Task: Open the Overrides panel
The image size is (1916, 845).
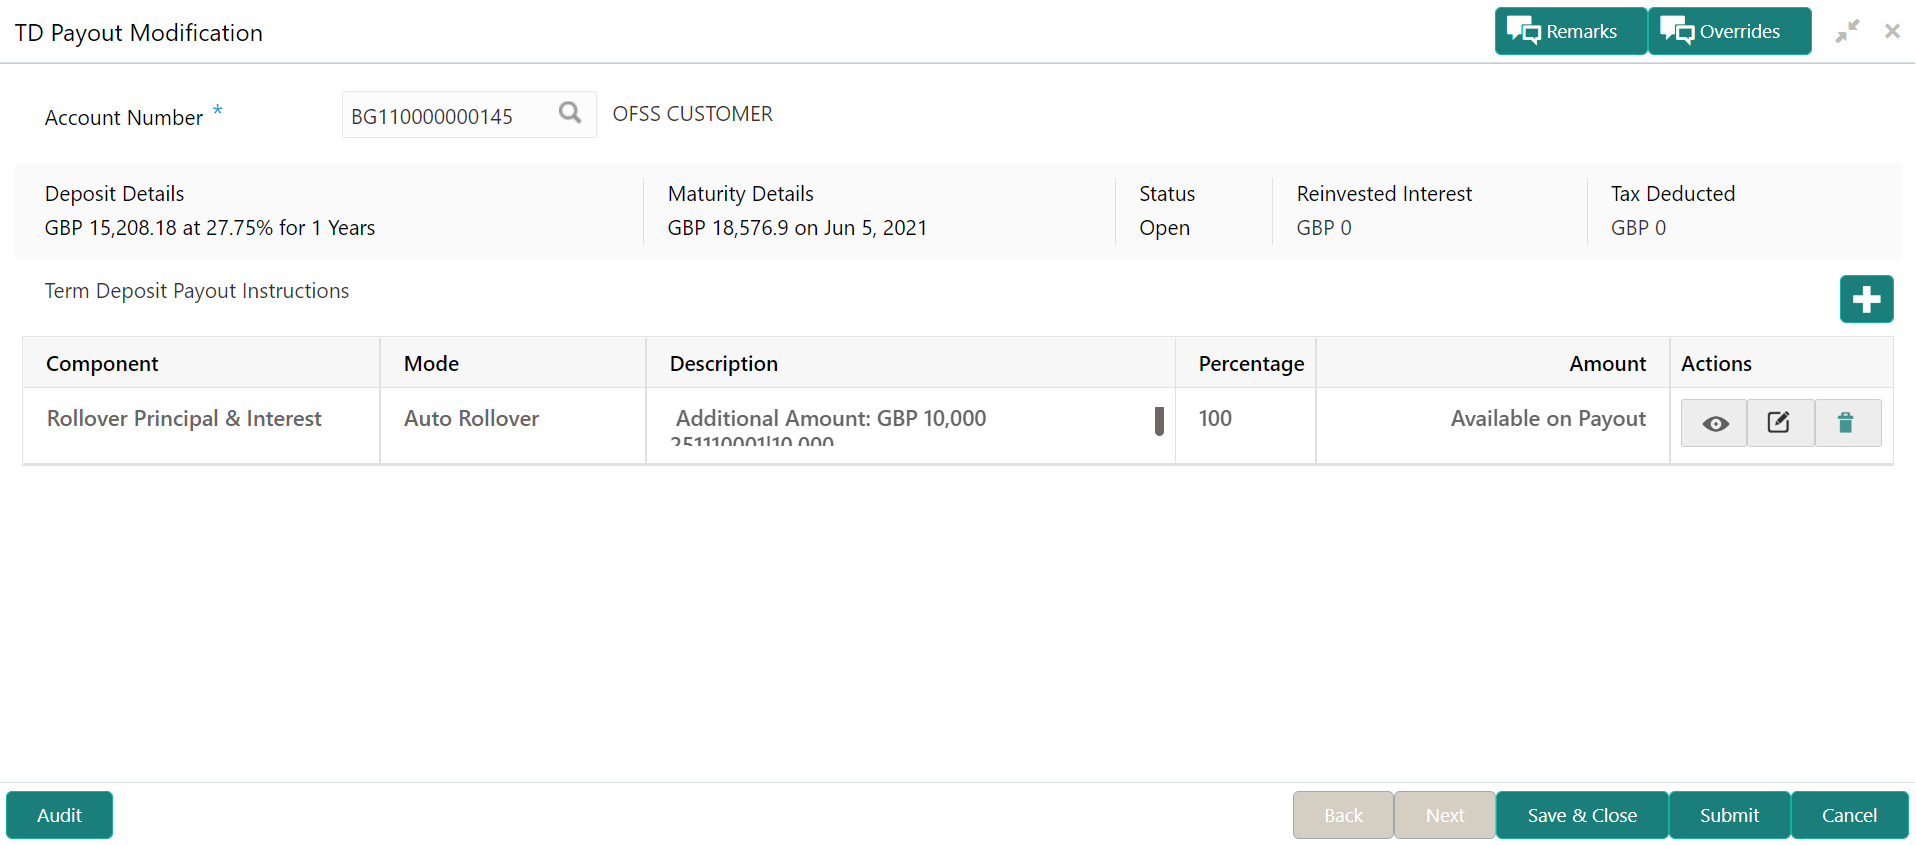Action: coord(1728,31)
